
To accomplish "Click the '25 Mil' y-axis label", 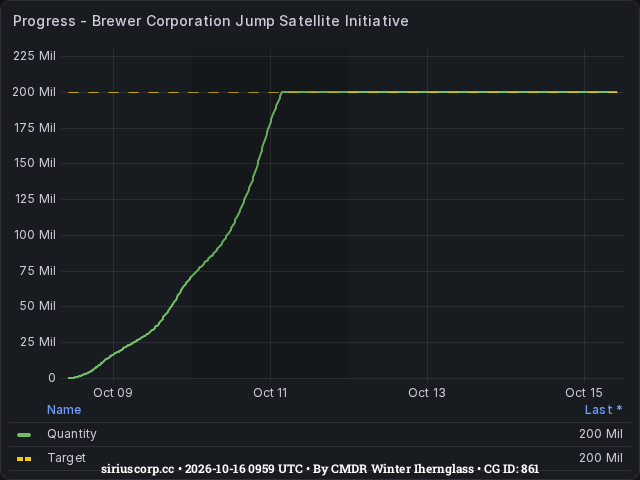I will pos(38,342).
